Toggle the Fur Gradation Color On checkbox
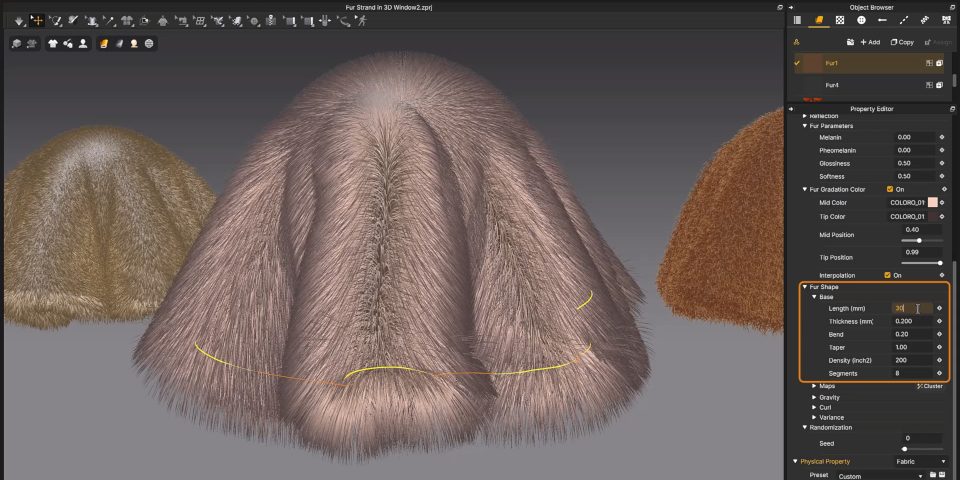Image resolution: width=960 pixels, height=480 pixels. [x=890, y=189]
